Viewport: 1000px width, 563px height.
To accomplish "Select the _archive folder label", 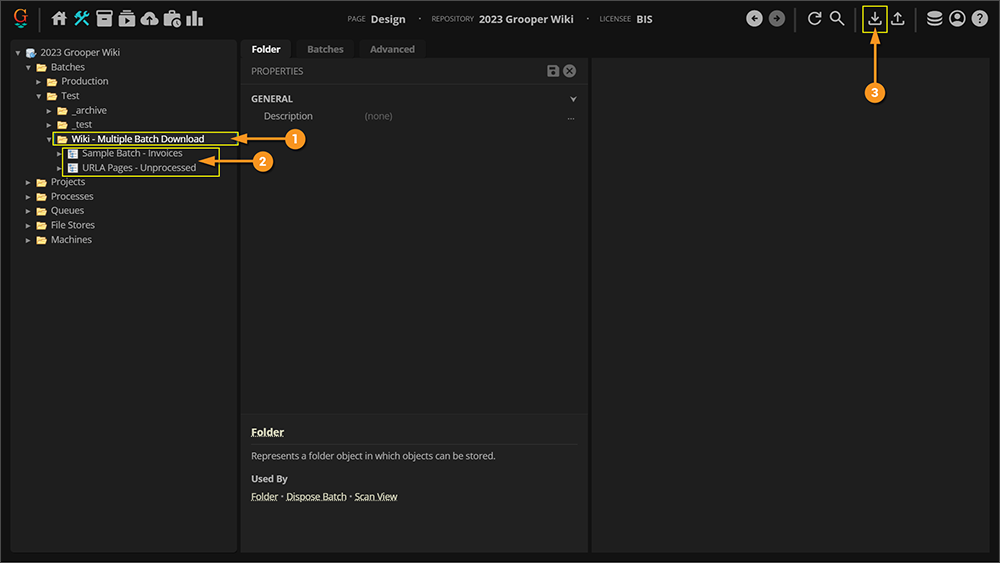I will coord(89,110).
